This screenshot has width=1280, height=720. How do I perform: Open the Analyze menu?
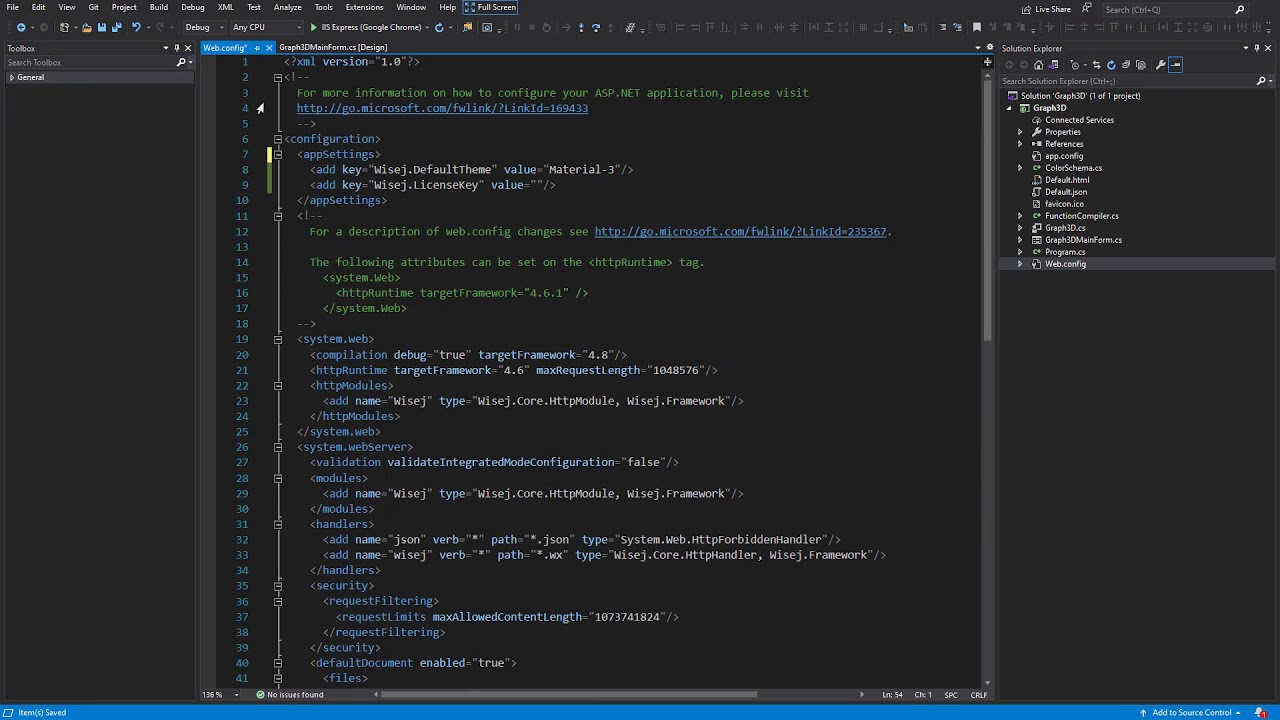tap(287, 7)
